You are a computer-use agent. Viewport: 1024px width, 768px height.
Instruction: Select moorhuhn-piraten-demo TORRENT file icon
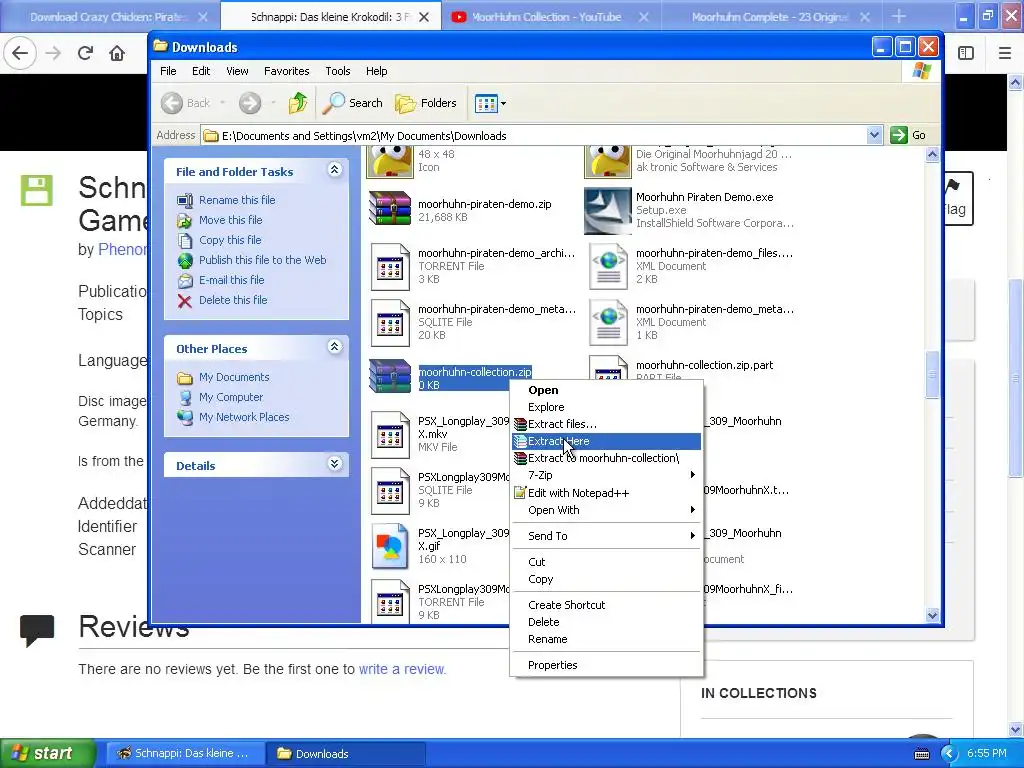click(390, 266)
